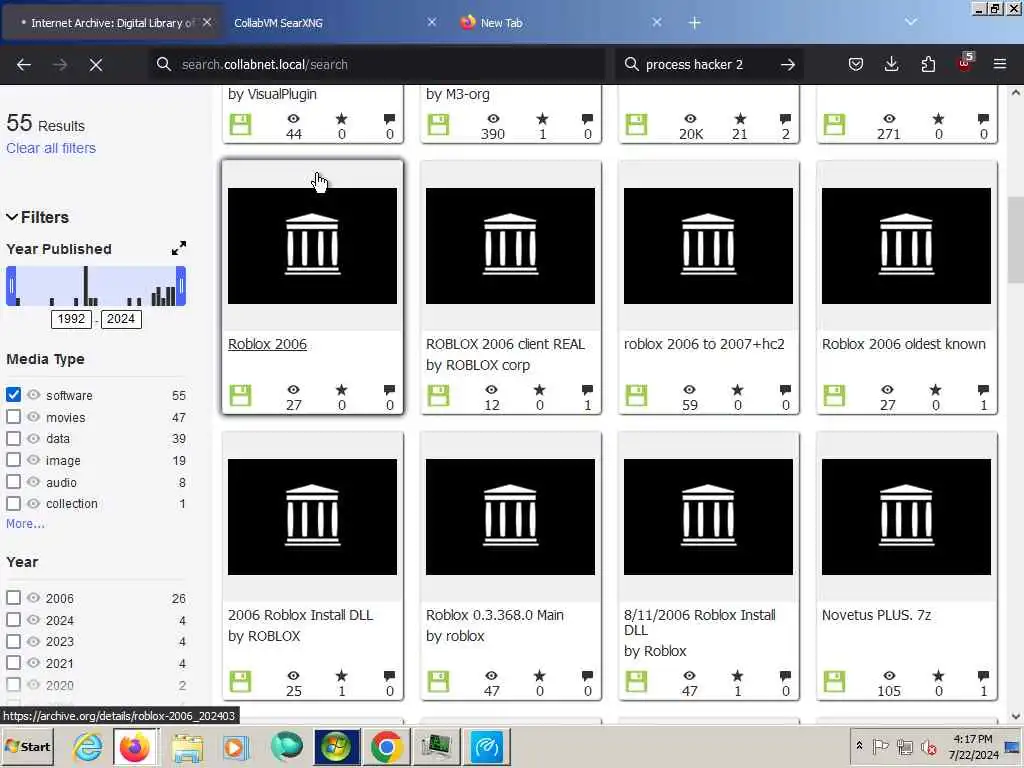Image resolution: width=1024 pixels, height=768 pixels.
Task: Switch to the CollabVM SearXNG tab
Action: (278, 23)
